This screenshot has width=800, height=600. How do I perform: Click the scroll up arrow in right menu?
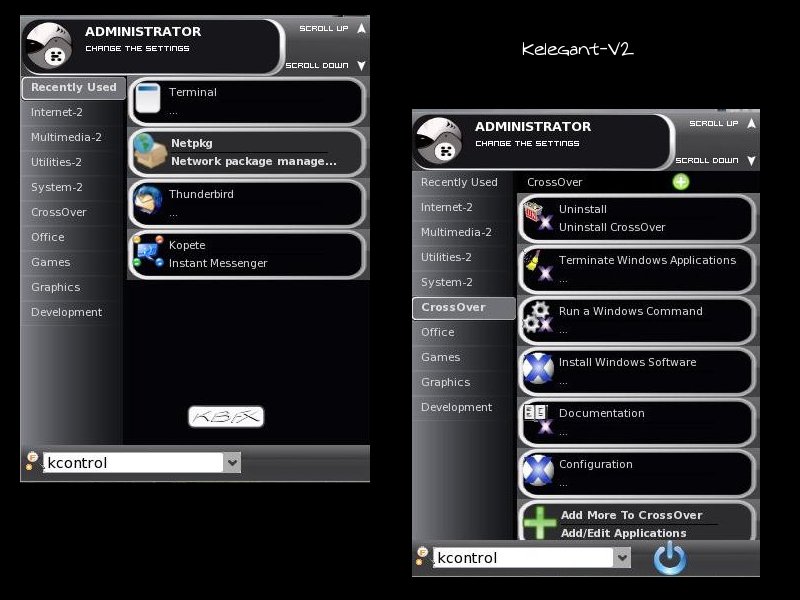coord(751,123)
